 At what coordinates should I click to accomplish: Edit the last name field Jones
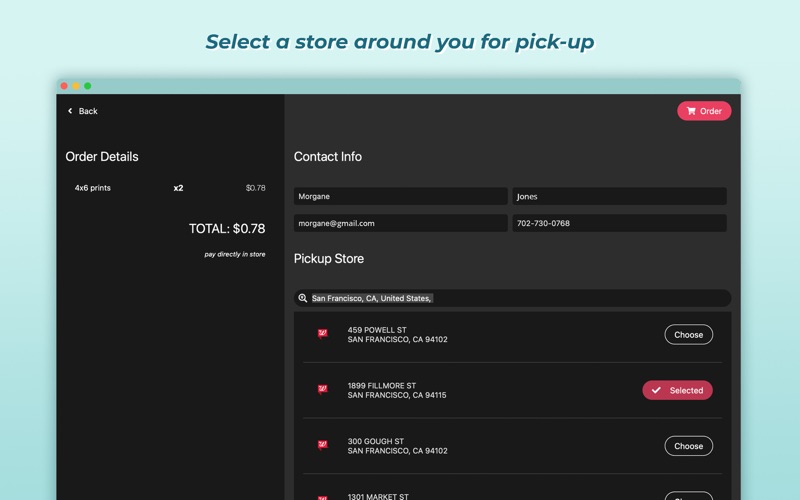619,196
